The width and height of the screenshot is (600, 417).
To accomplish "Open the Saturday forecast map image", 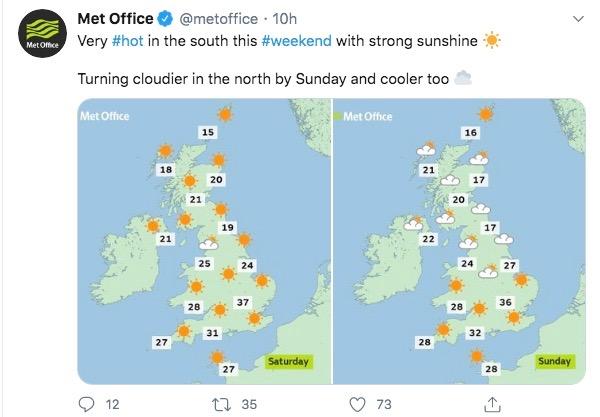I will pyautogui.click(x=204, y=241).
